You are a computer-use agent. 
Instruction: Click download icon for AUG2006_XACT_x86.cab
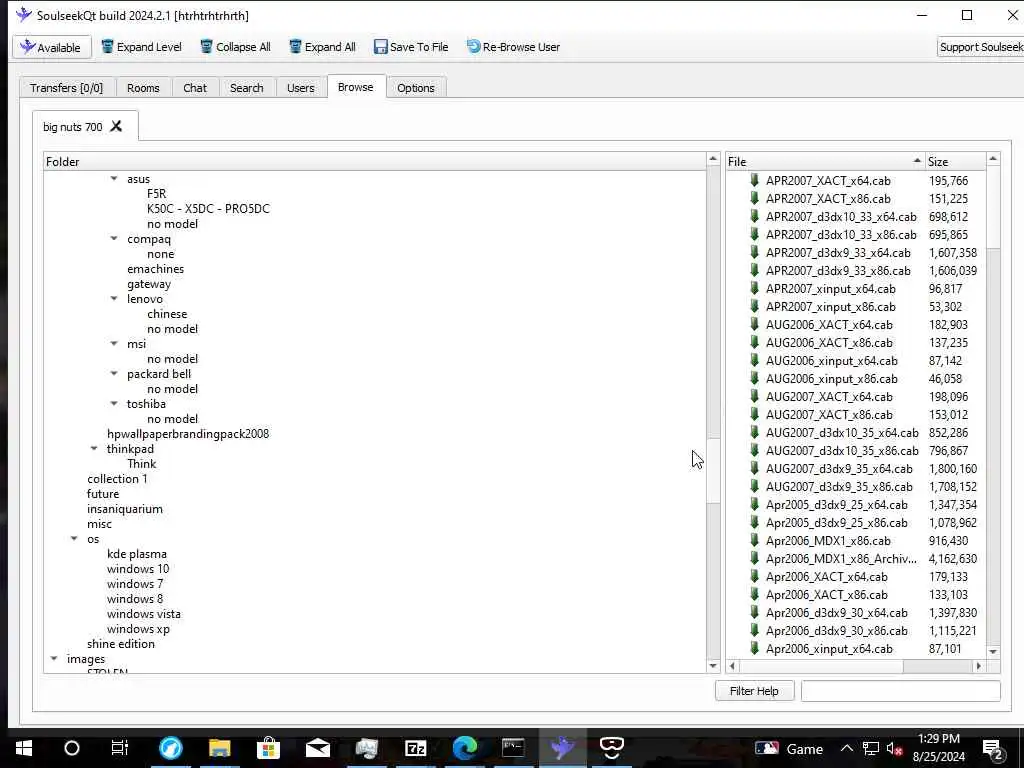pos(754,342)
